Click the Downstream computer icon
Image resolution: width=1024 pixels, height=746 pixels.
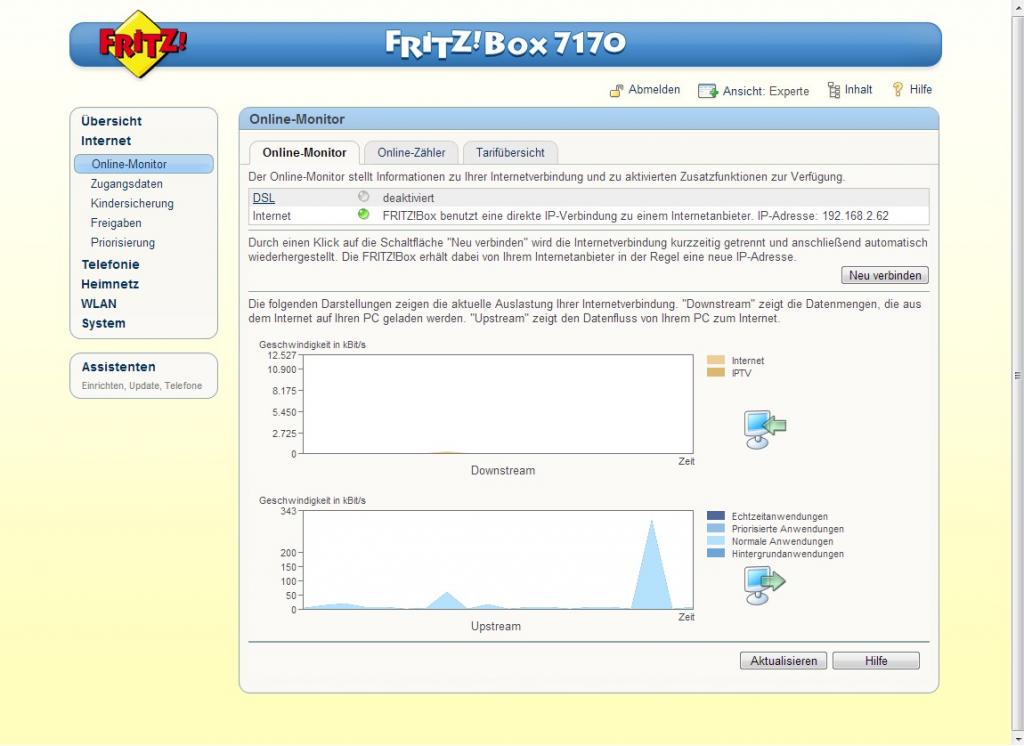(x=765, y=429)
